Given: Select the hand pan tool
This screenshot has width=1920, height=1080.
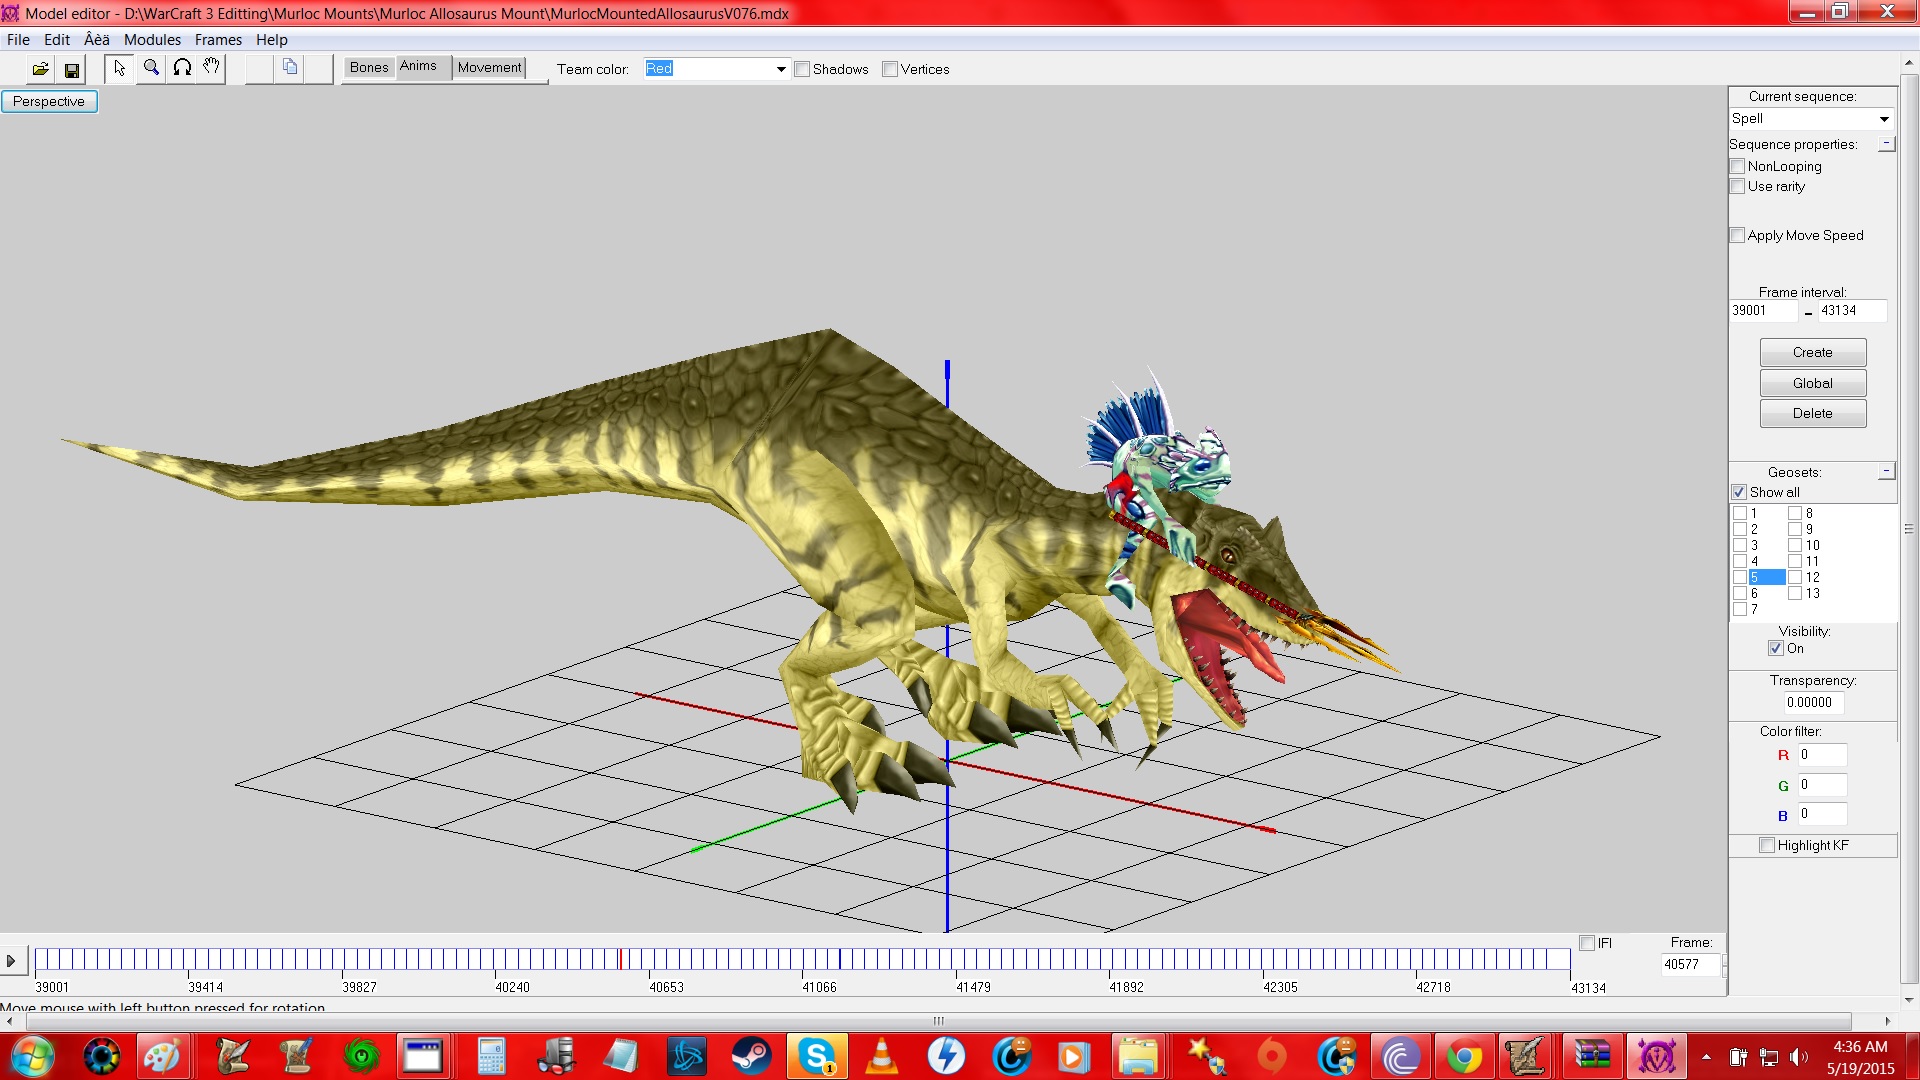Looking at the screenshot, I should 211,68.
